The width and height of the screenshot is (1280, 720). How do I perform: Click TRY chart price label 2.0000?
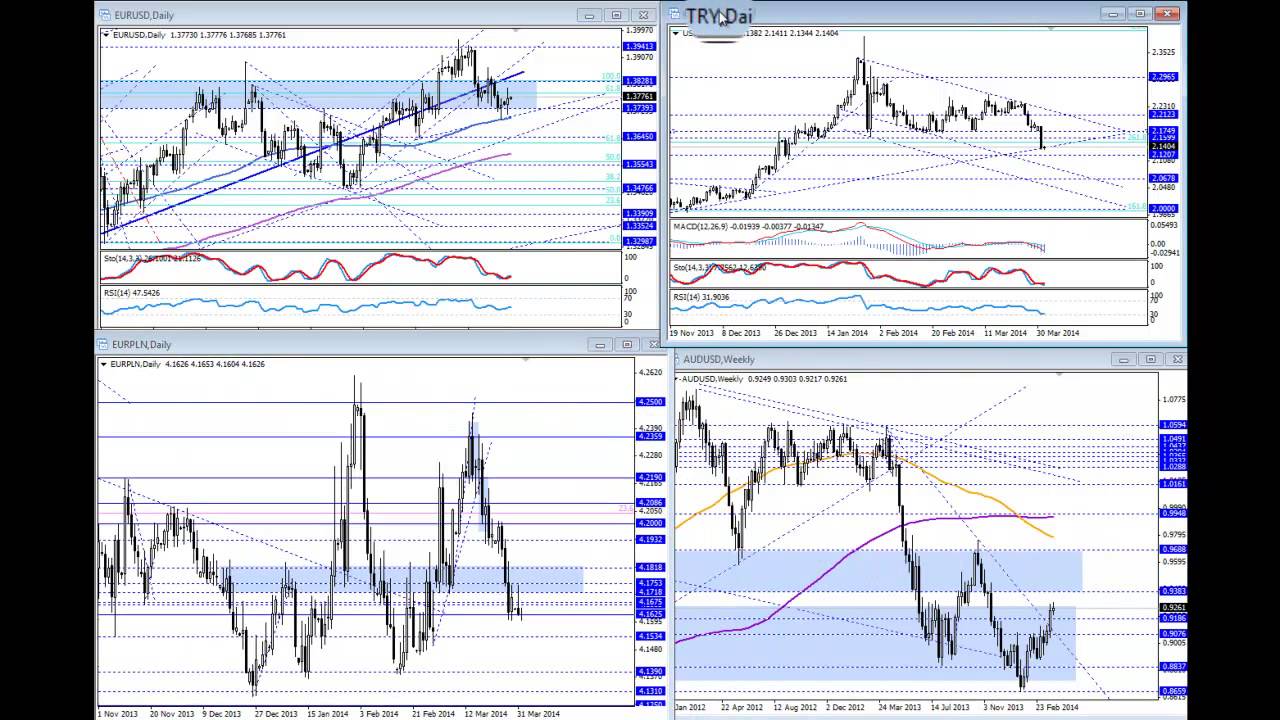(x=1163, y=208)
